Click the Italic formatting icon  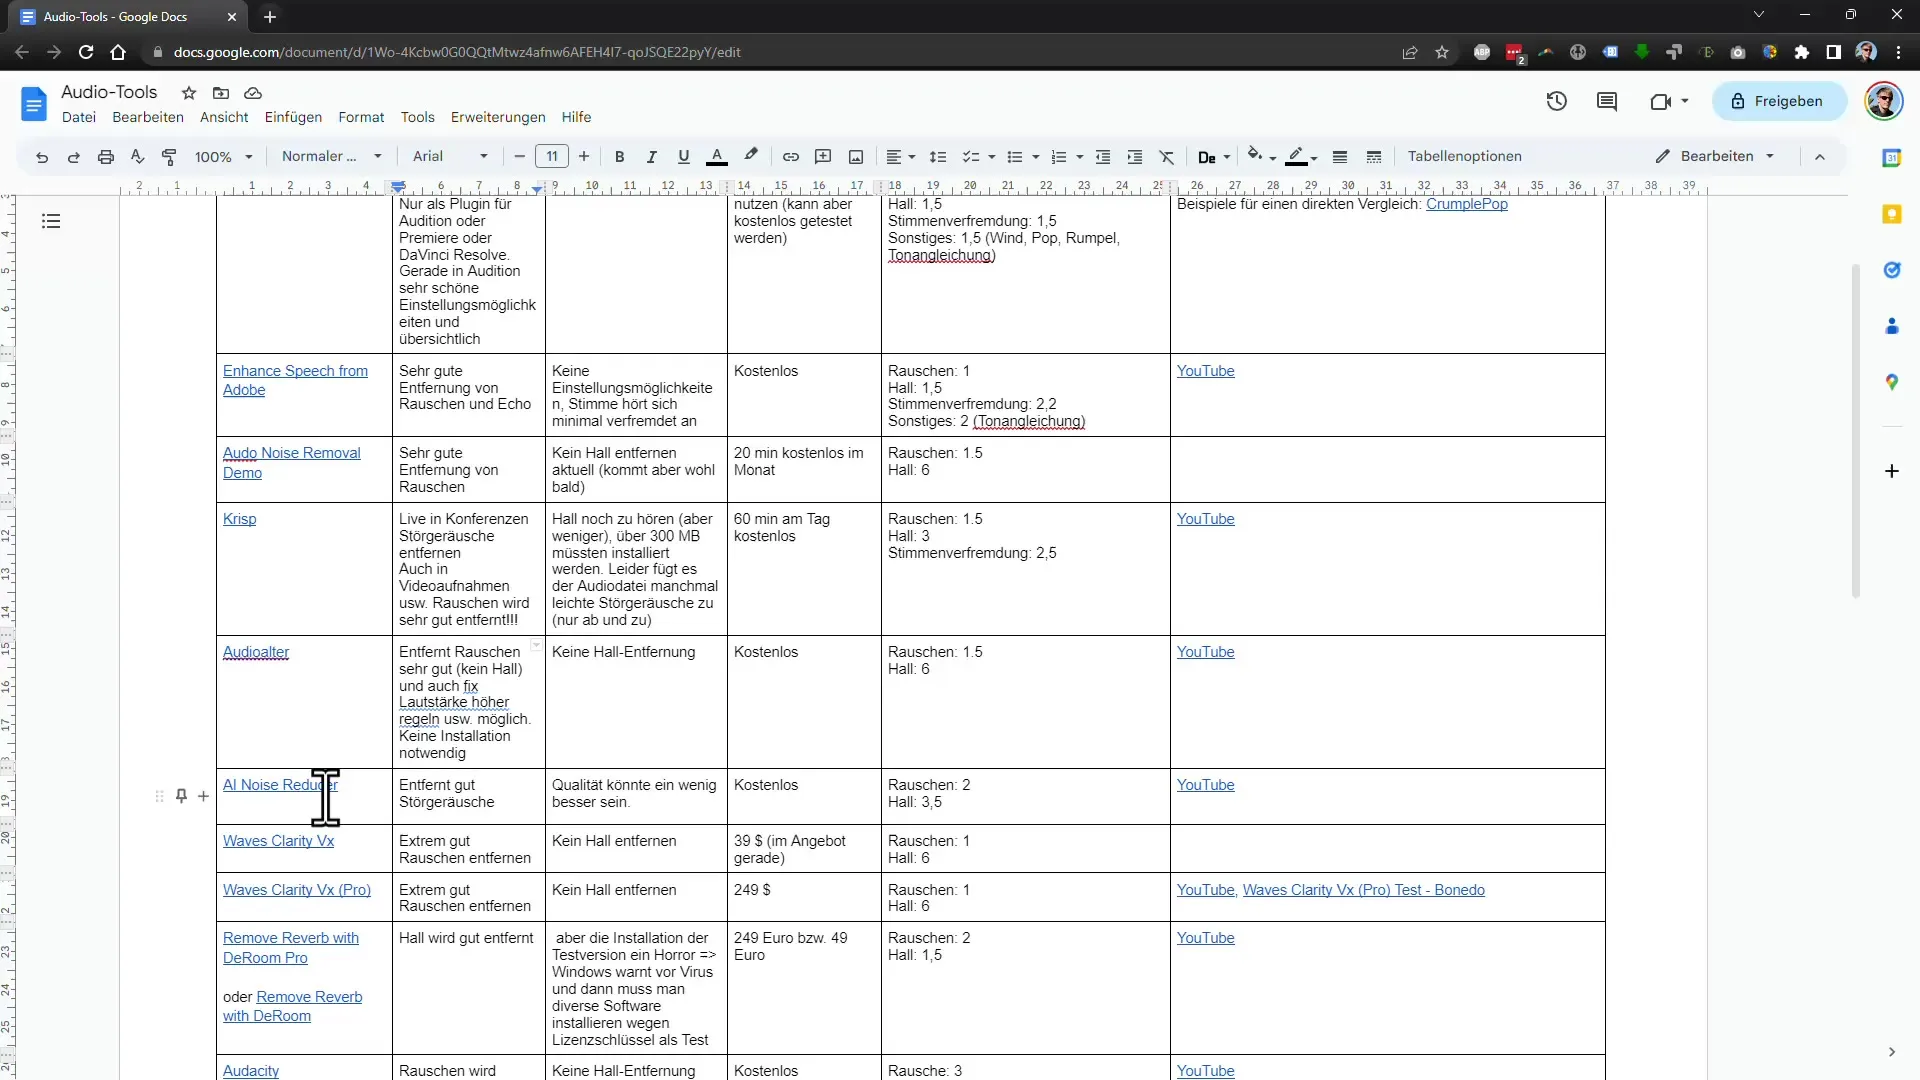650,156
